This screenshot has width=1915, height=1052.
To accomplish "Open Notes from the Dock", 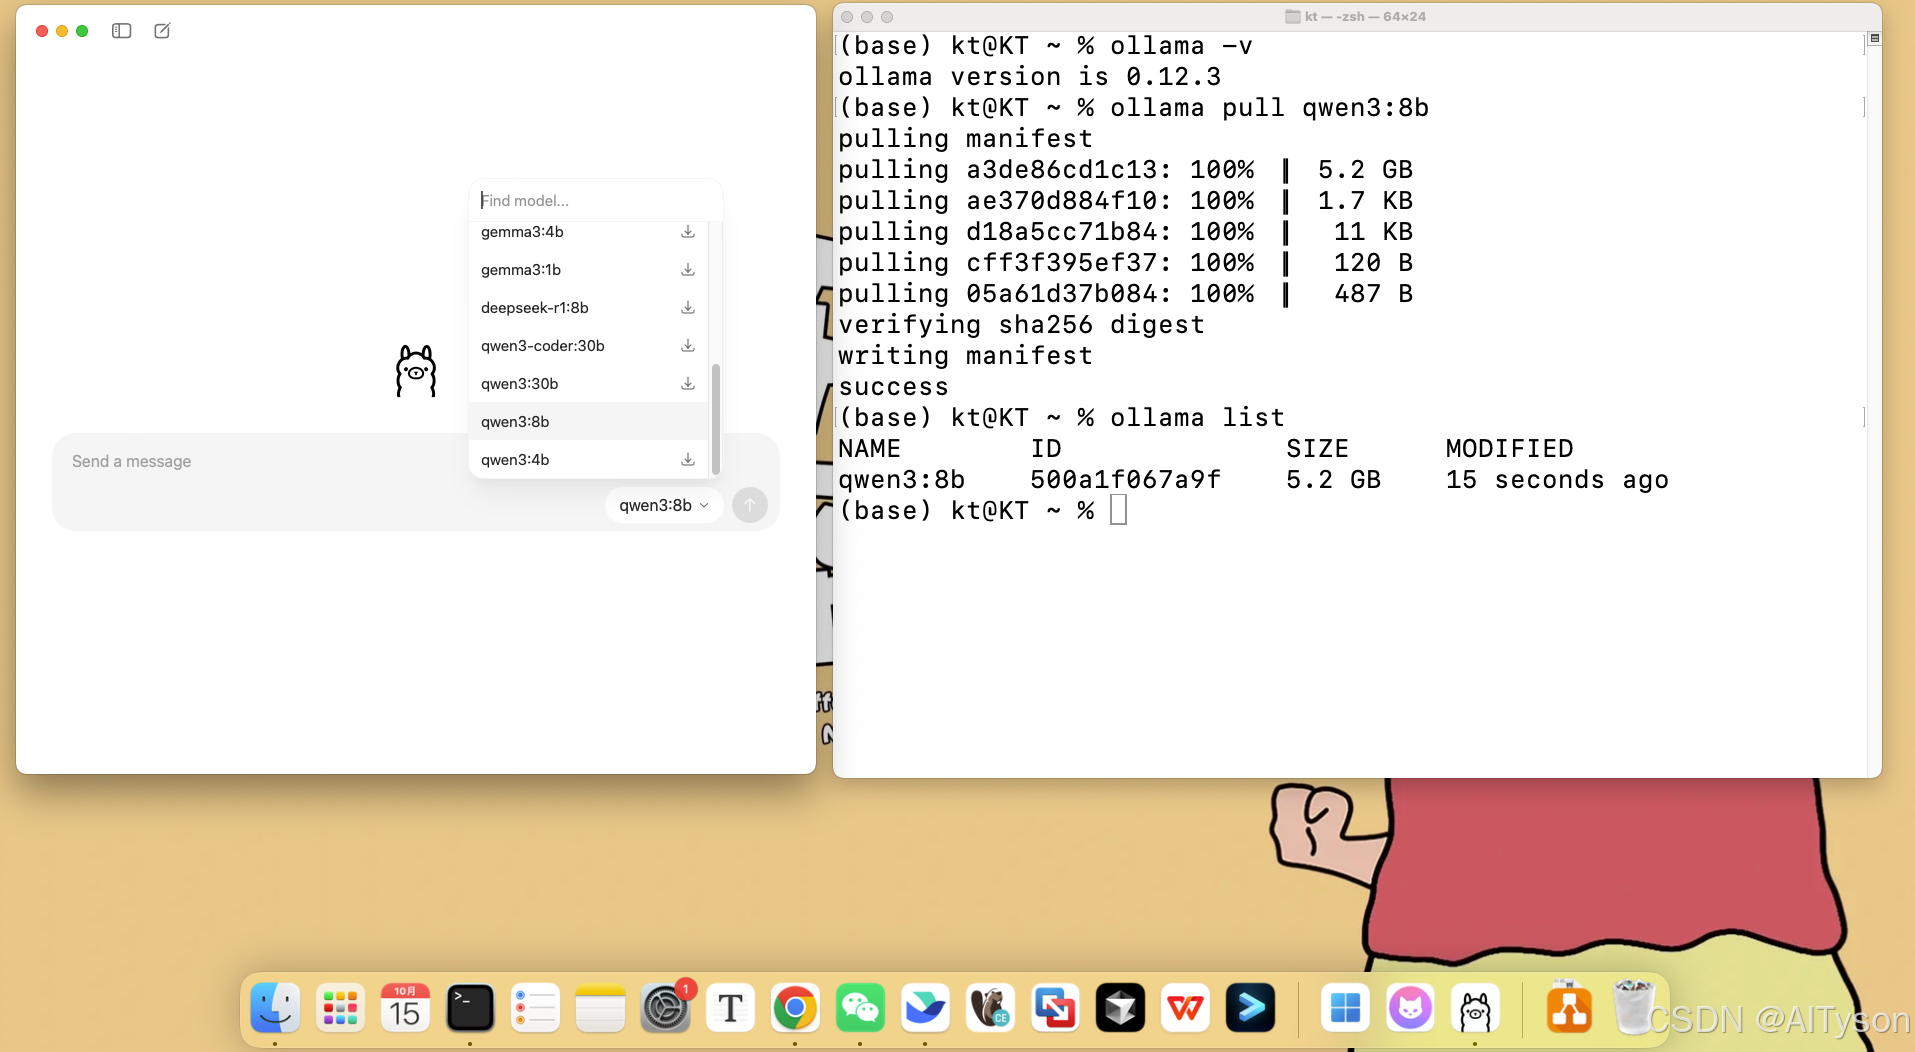I will [600, 1008].
